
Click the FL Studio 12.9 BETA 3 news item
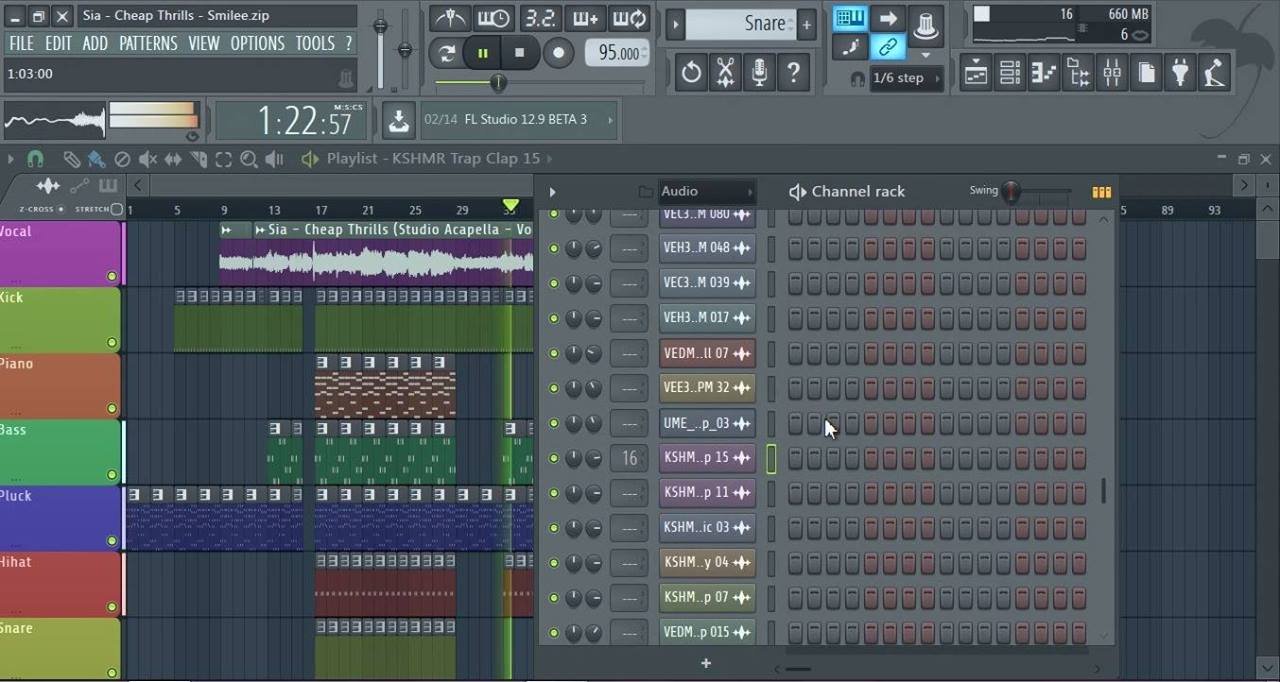[x=518, y=119]
